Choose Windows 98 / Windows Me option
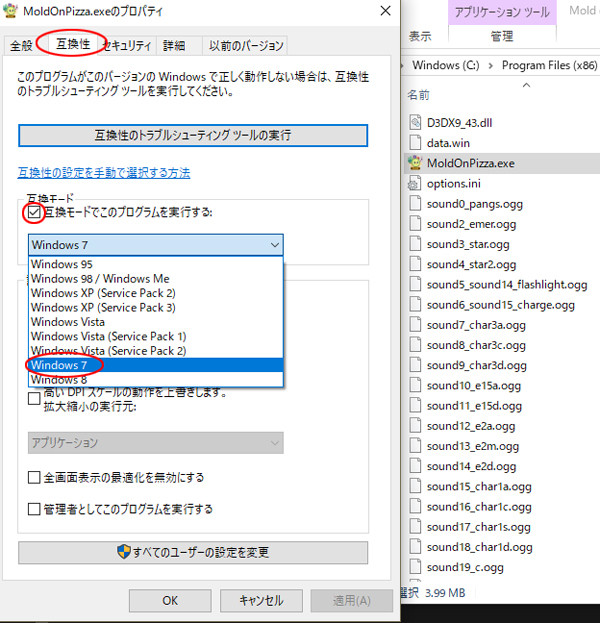 coord(155,279)
